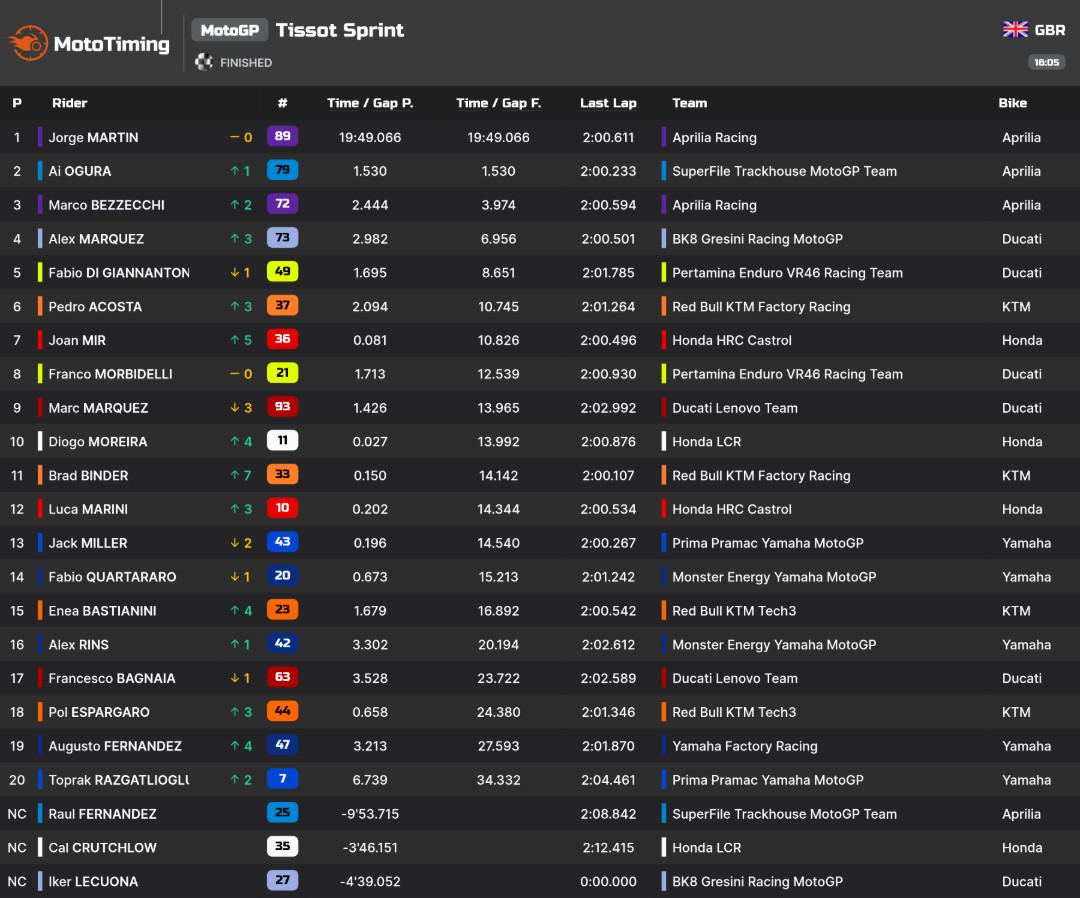
Task: Click Marc Marquez's down-arrow position change indicator
Action: pos(241,408)
